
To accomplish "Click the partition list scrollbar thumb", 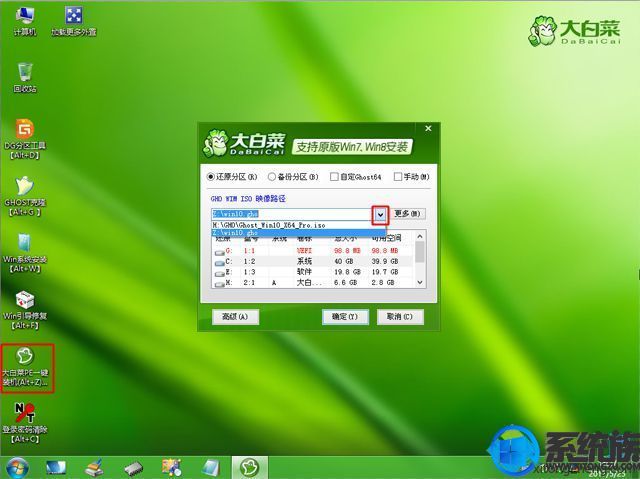I will click(420, 251).
